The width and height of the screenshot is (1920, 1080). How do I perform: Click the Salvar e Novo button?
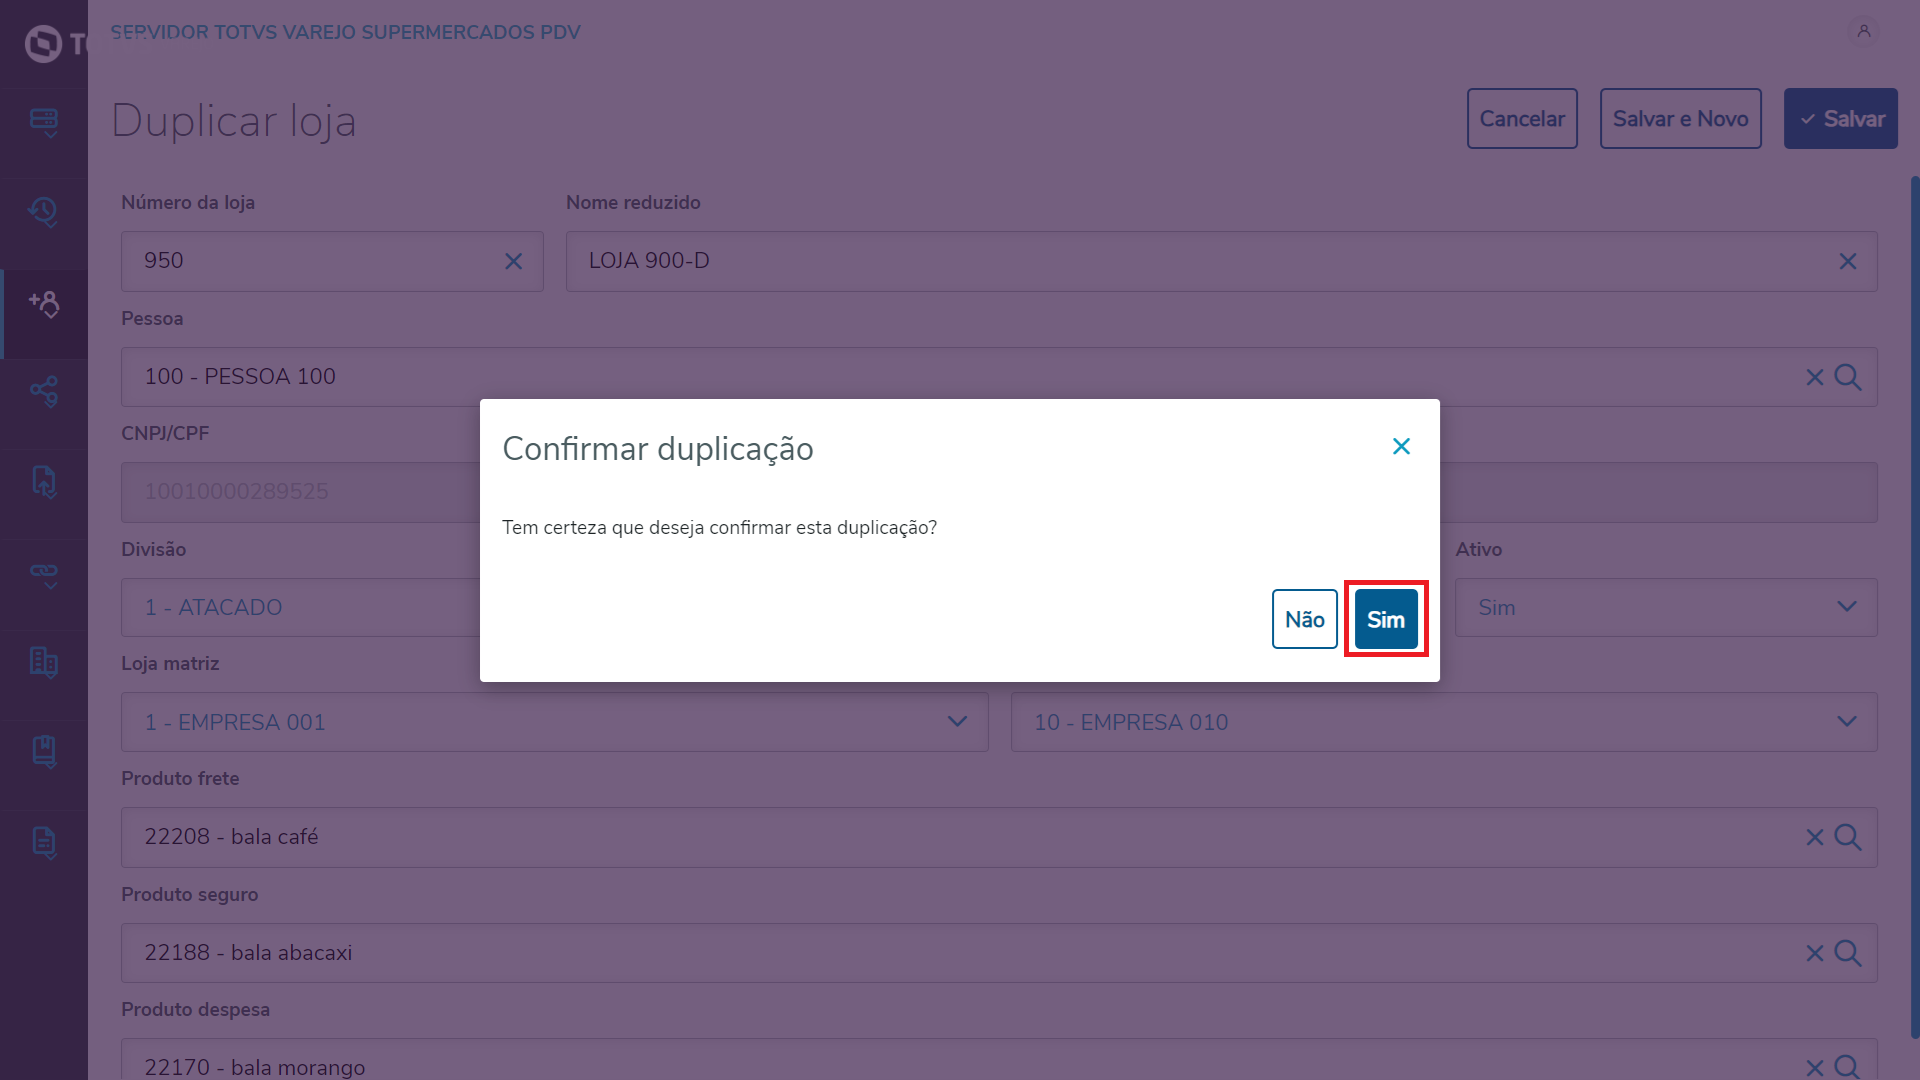click(x=1680, y=119)
